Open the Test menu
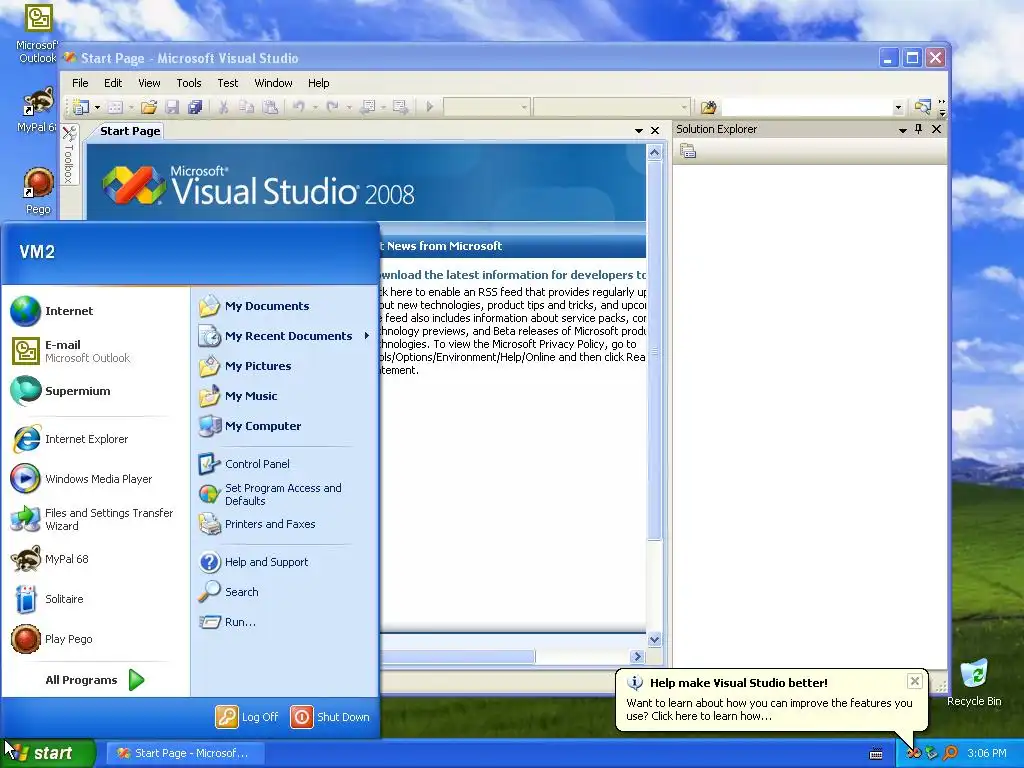This screenshot has width=1024, height=768. pyautogui.click(x=228, y=83)
